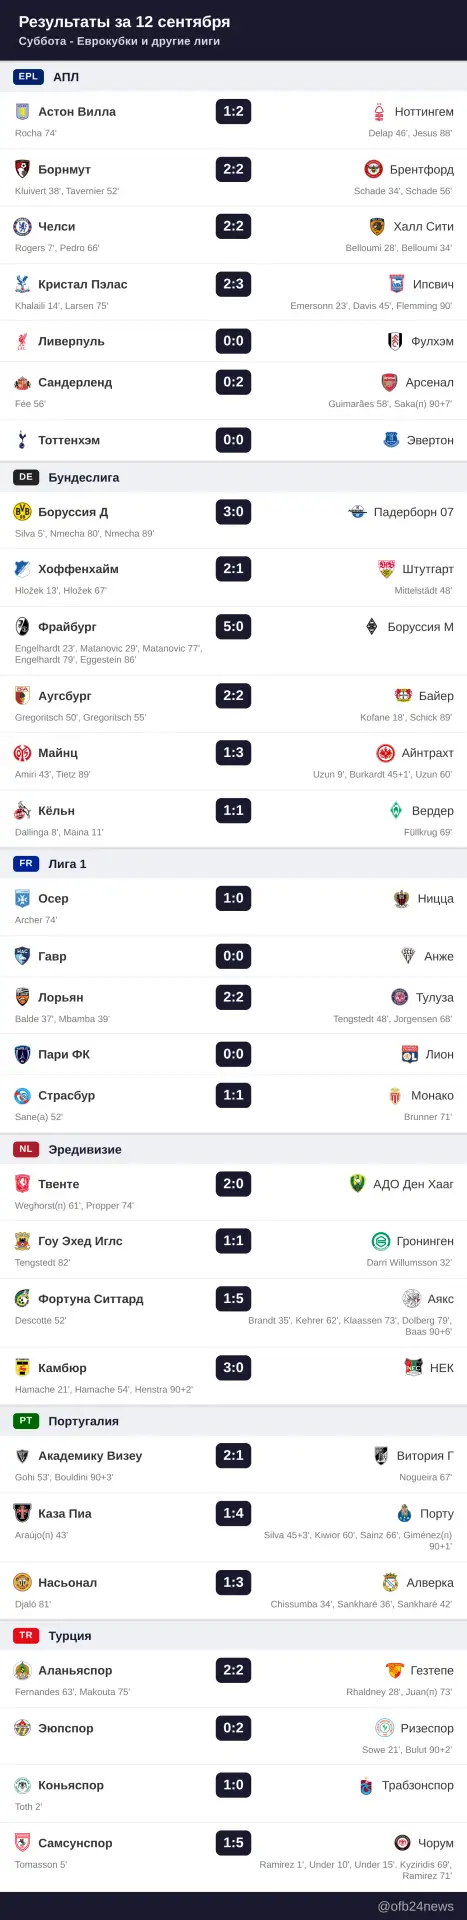Select the FR Ligue 1 badge
467x1920 pixels.
(x=26, y=864)
